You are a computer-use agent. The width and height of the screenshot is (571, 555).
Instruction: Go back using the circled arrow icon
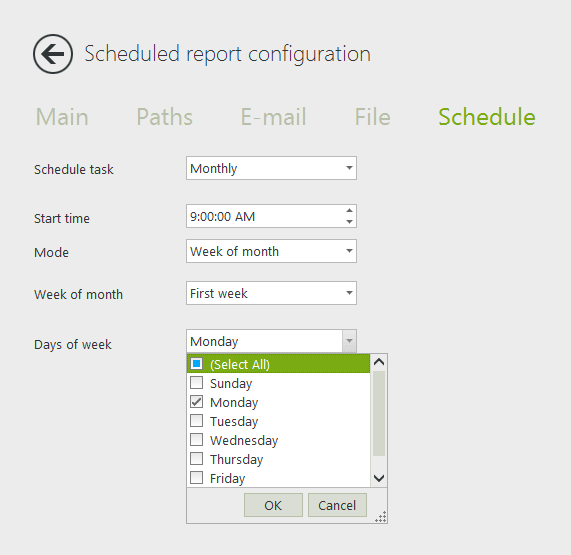pyautogui.click(x=53, y=54)
